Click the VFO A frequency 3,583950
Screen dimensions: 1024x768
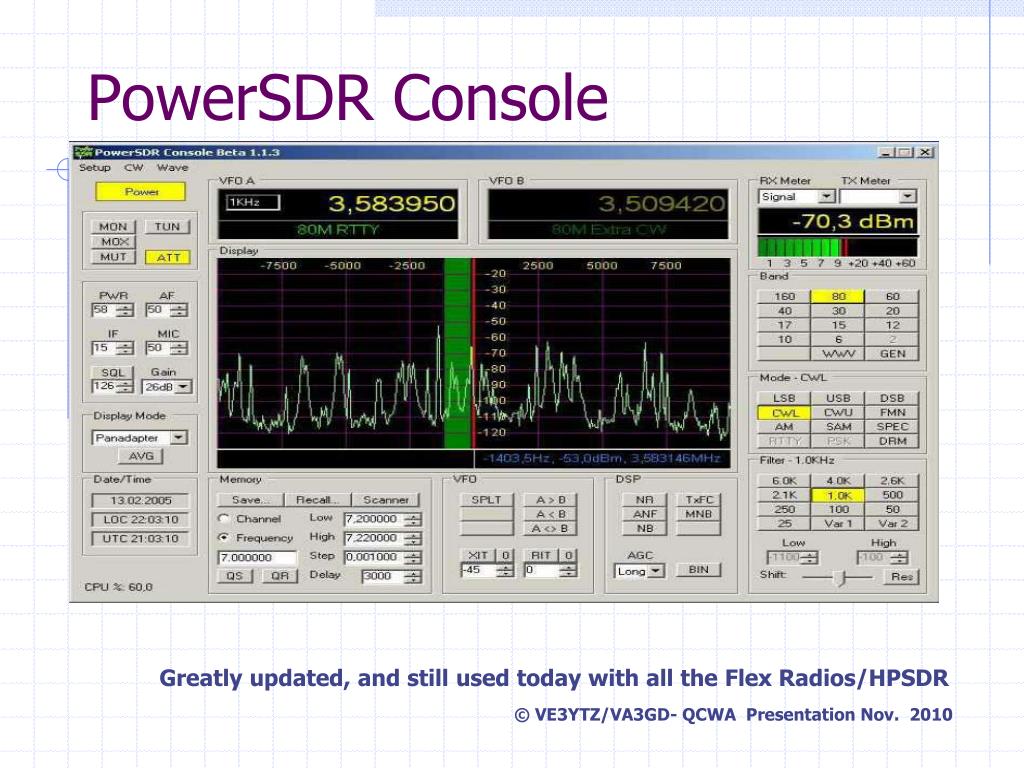tap(391, 204)
